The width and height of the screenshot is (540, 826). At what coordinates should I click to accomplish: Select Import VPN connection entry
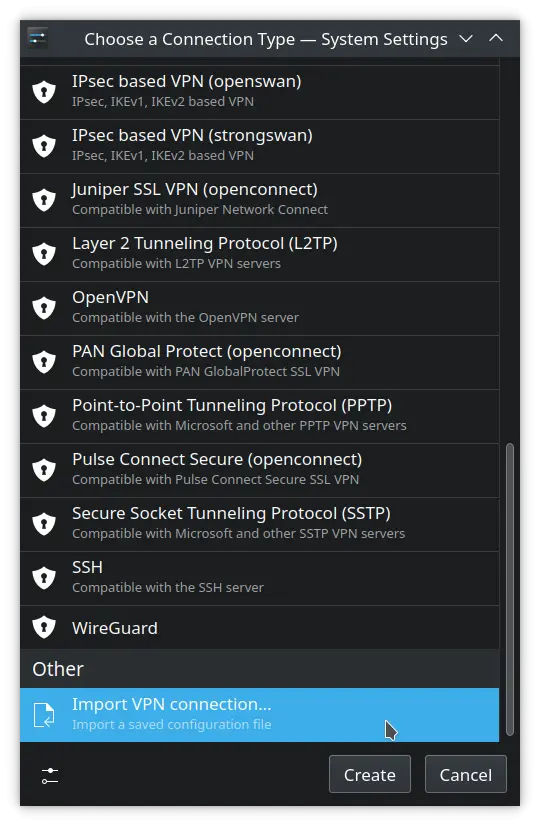pyautogui.click(x=259, y=715)
